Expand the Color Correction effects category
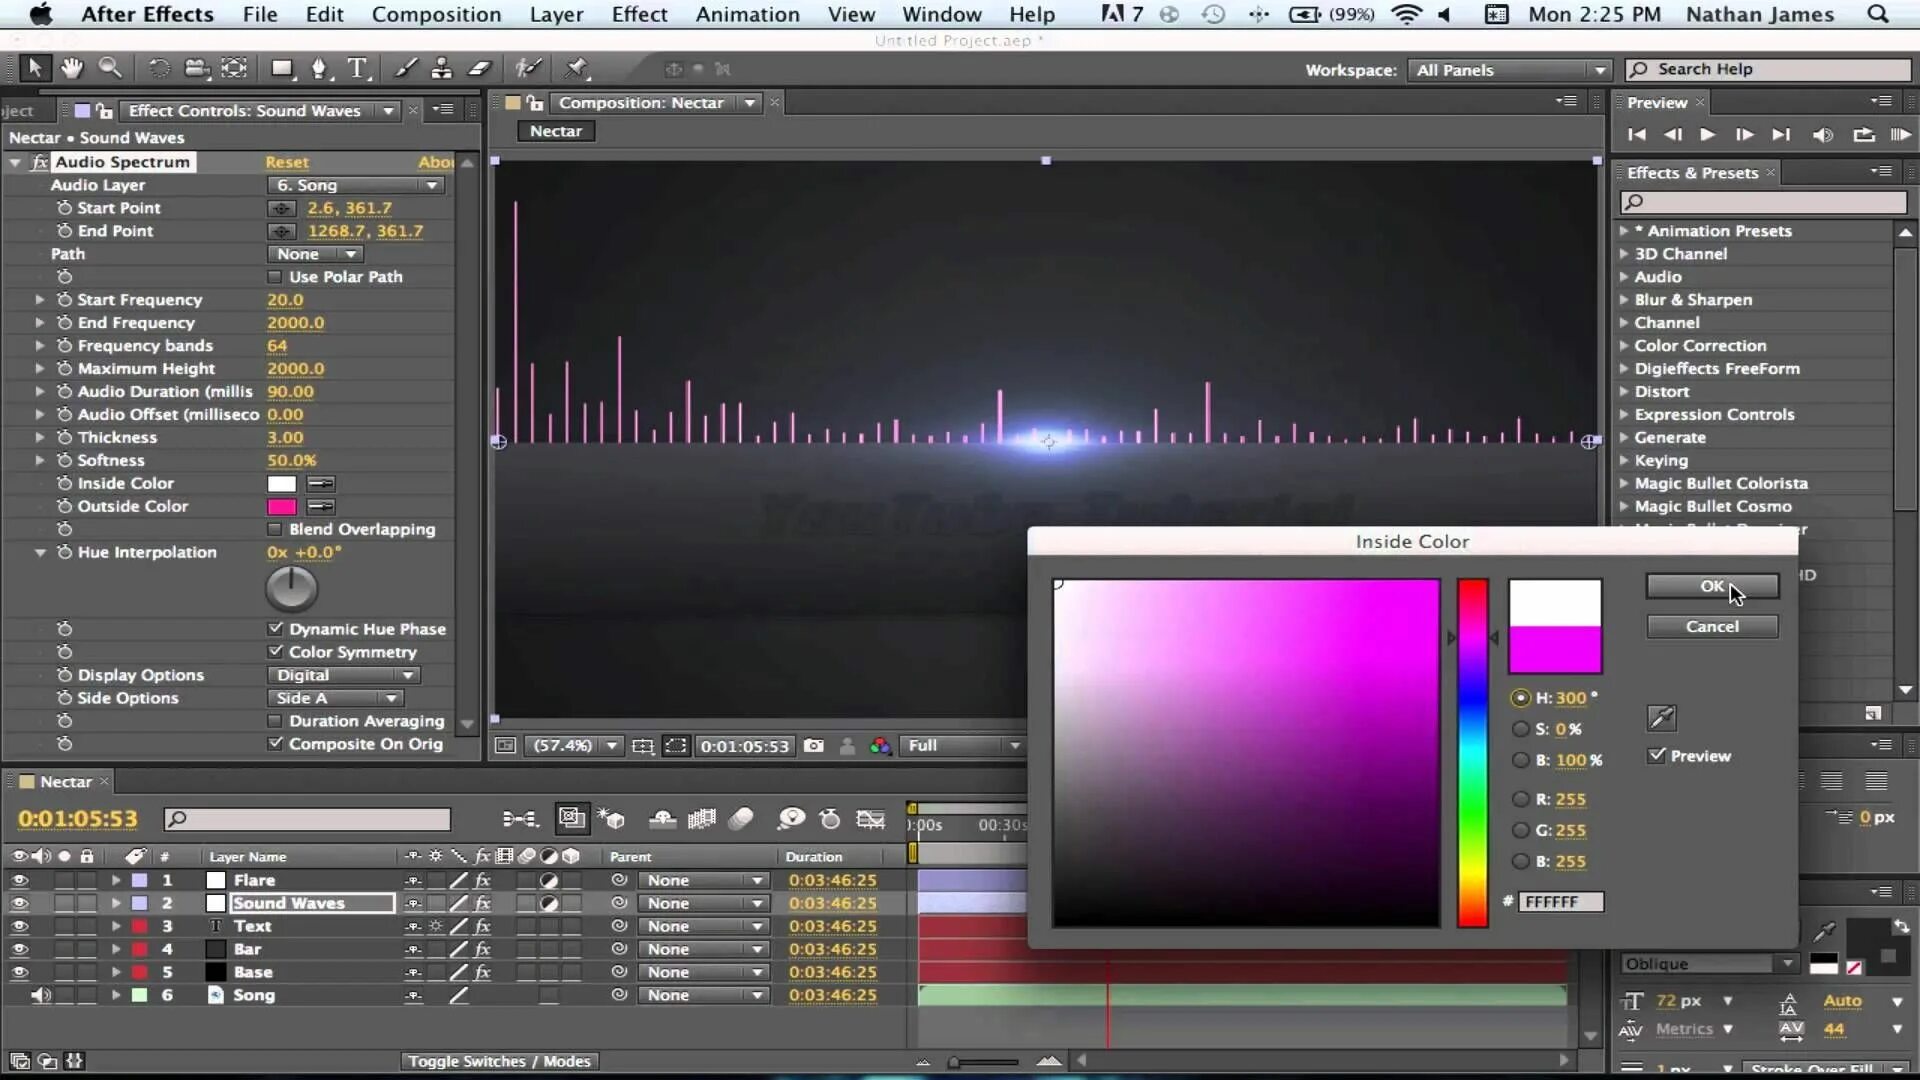1920x1080 pixels. pyautogui.click(x=1624, y=346)
